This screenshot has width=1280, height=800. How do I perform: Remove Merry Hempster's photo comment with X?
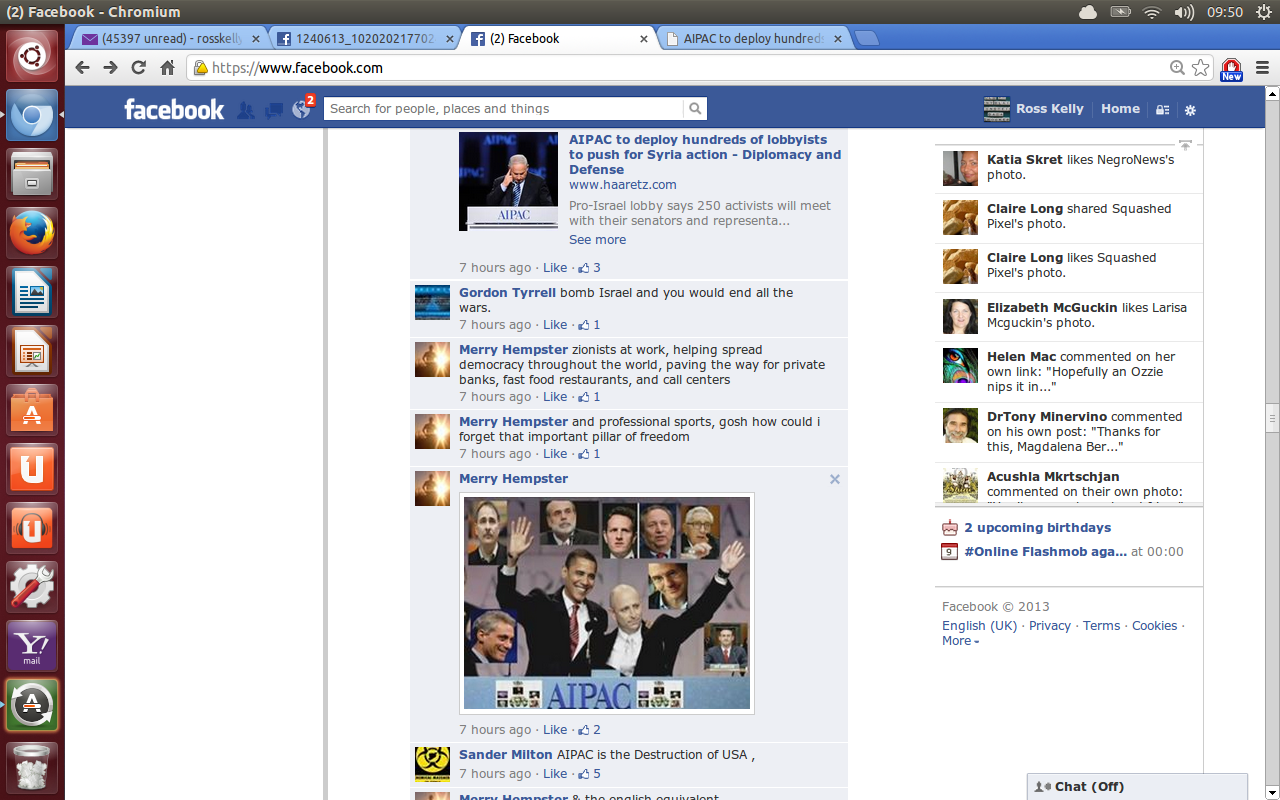tap(835, 479)
